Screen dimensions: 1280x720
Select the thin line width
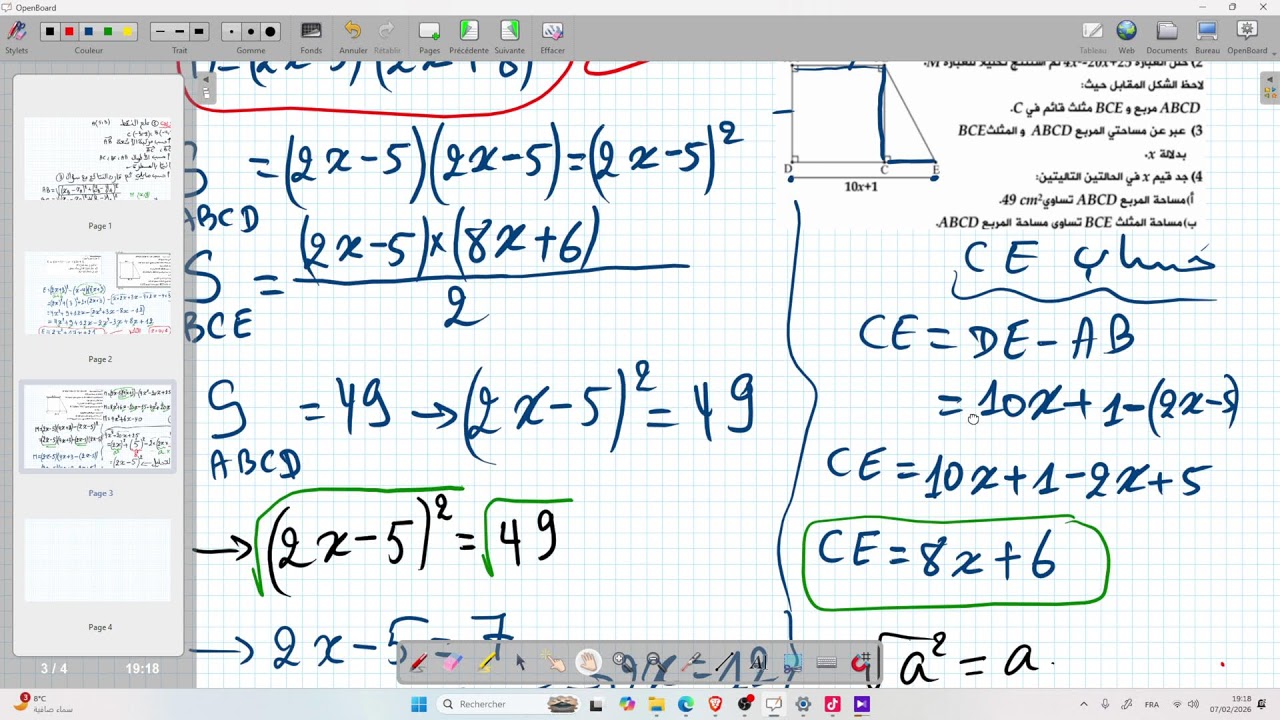[160, 31]
